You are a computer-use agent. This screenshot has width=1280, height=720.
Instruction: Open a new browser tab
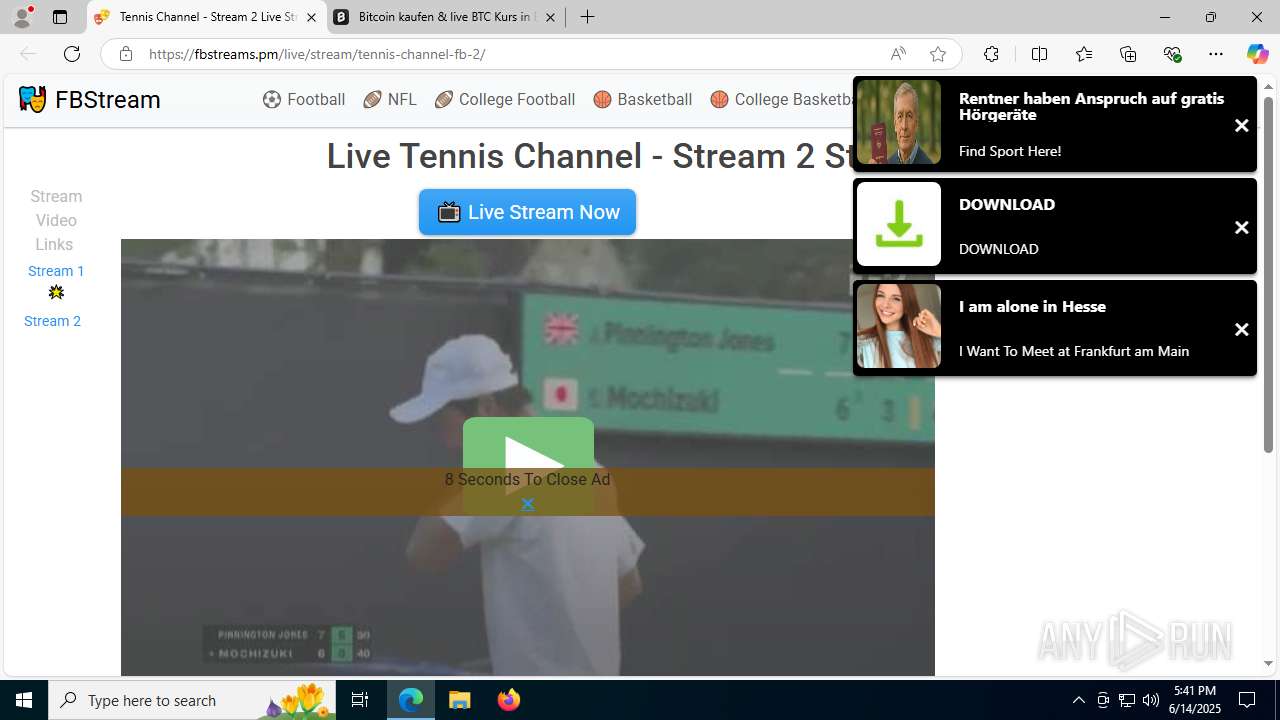pos(588,17)
